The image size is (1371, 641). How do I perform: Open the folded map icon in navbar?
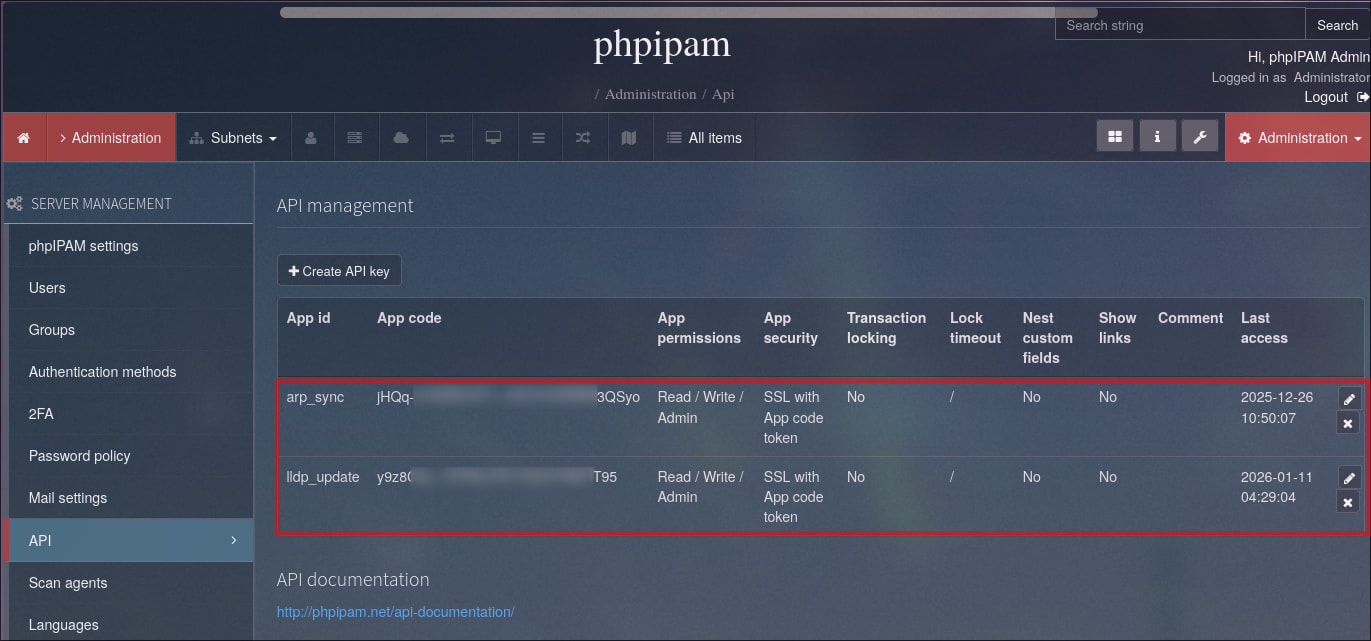(629, 138)
